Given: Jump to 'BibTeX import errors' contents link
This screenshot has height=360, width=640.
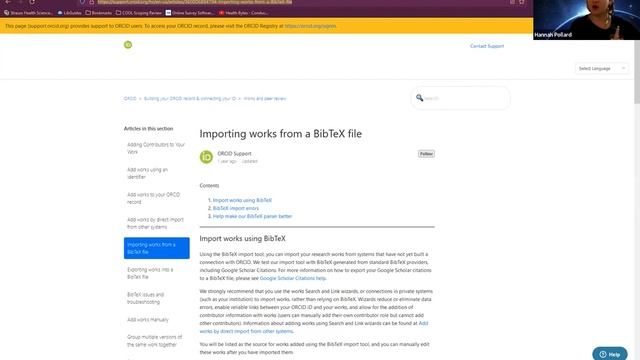Looking at the screenshot, I should click(236, 208).
